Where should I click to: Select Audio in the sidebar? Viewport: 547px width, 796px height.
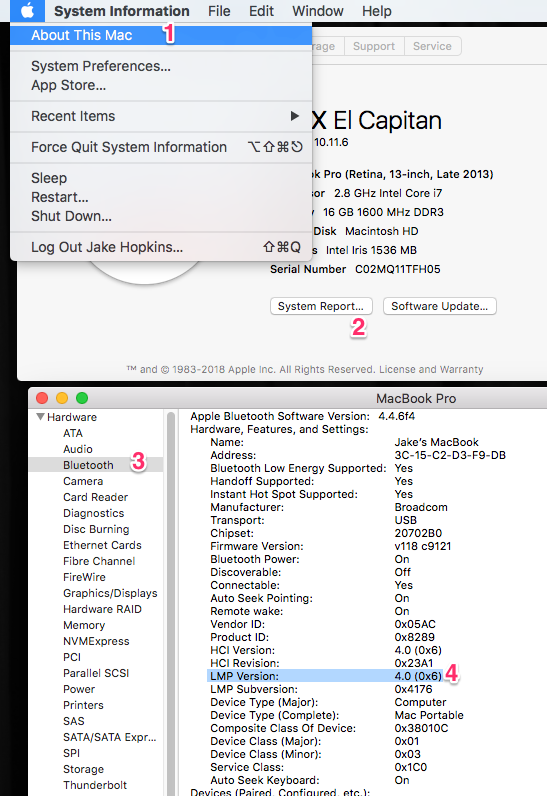[78, 449]
